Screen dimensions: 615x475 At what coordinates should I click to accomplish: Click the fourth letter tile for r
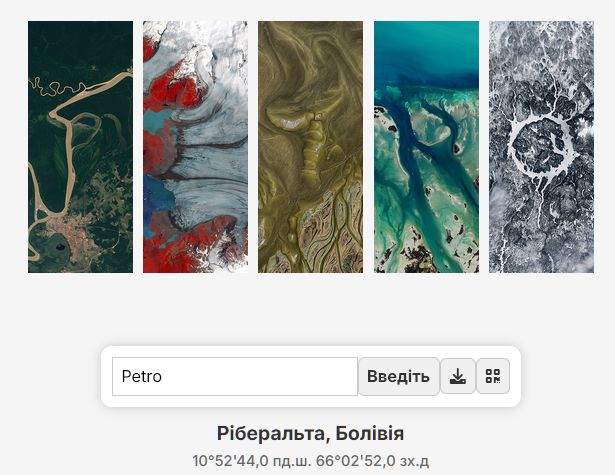426,147
